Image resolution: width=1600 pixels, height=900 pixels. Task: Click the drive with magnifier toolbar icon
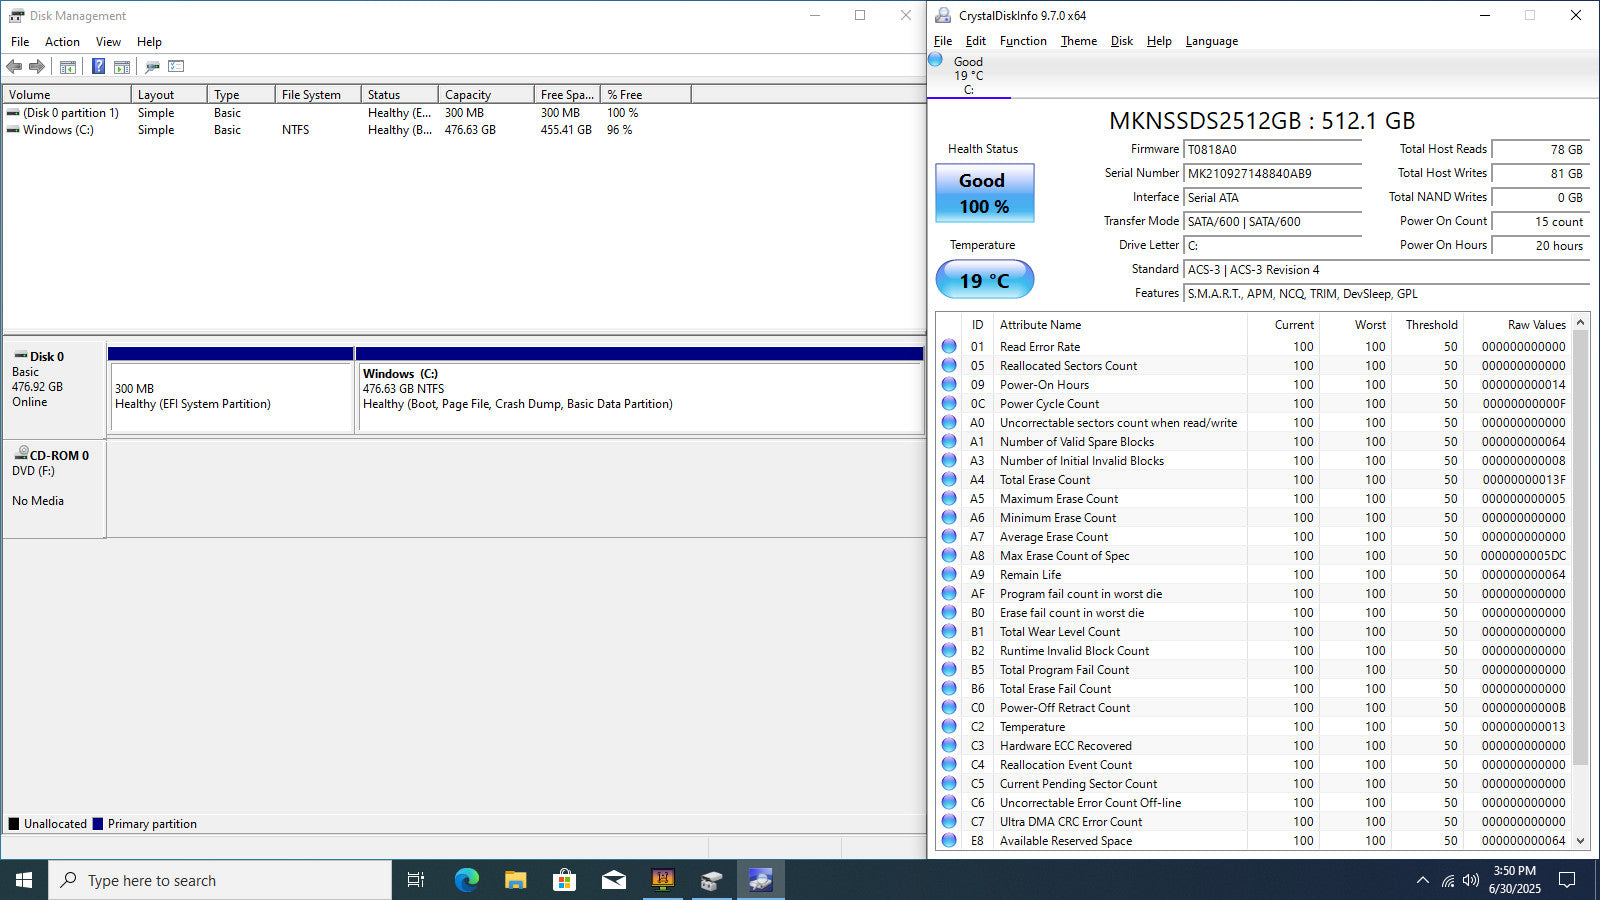(x=152, y=67)
